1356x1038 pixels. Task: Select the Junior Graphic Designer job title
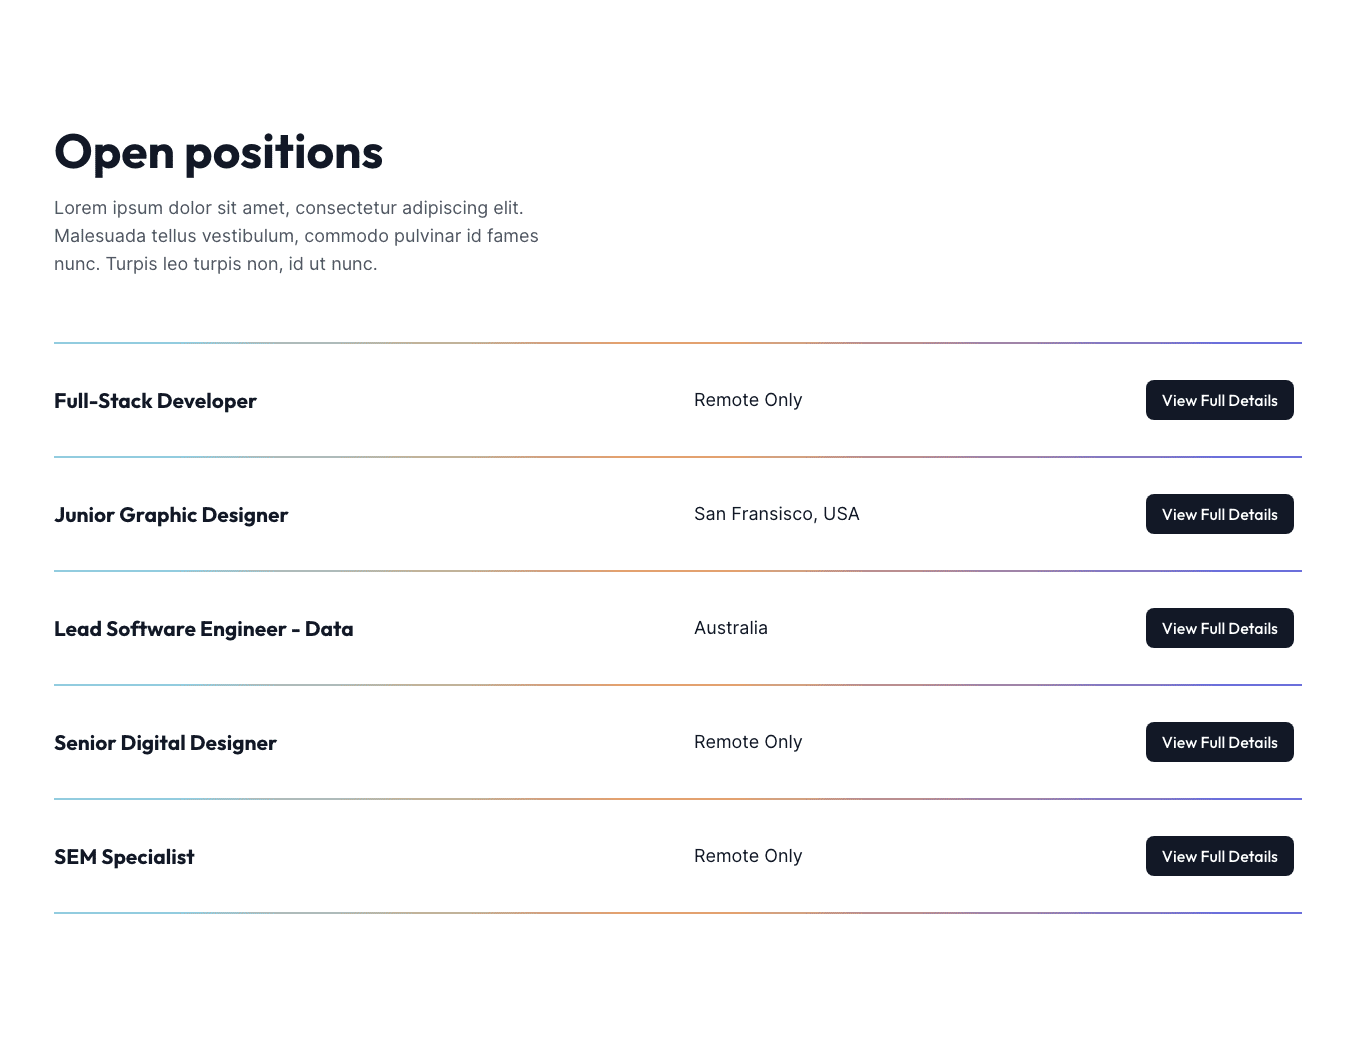pyautogui.click(x=171, y=515)
